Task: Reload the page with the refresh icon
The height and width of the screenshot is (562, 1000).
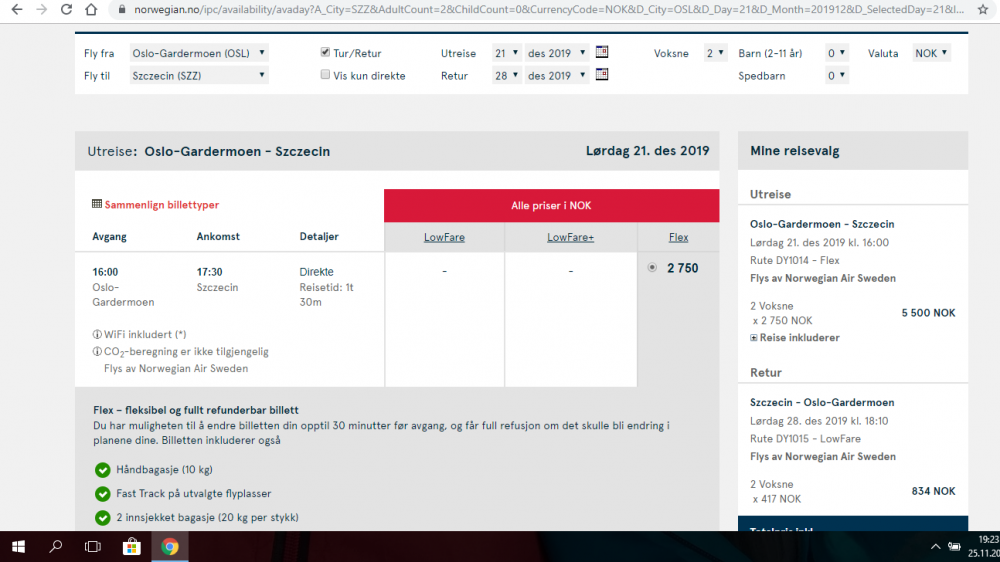Action: coord(66,10)
